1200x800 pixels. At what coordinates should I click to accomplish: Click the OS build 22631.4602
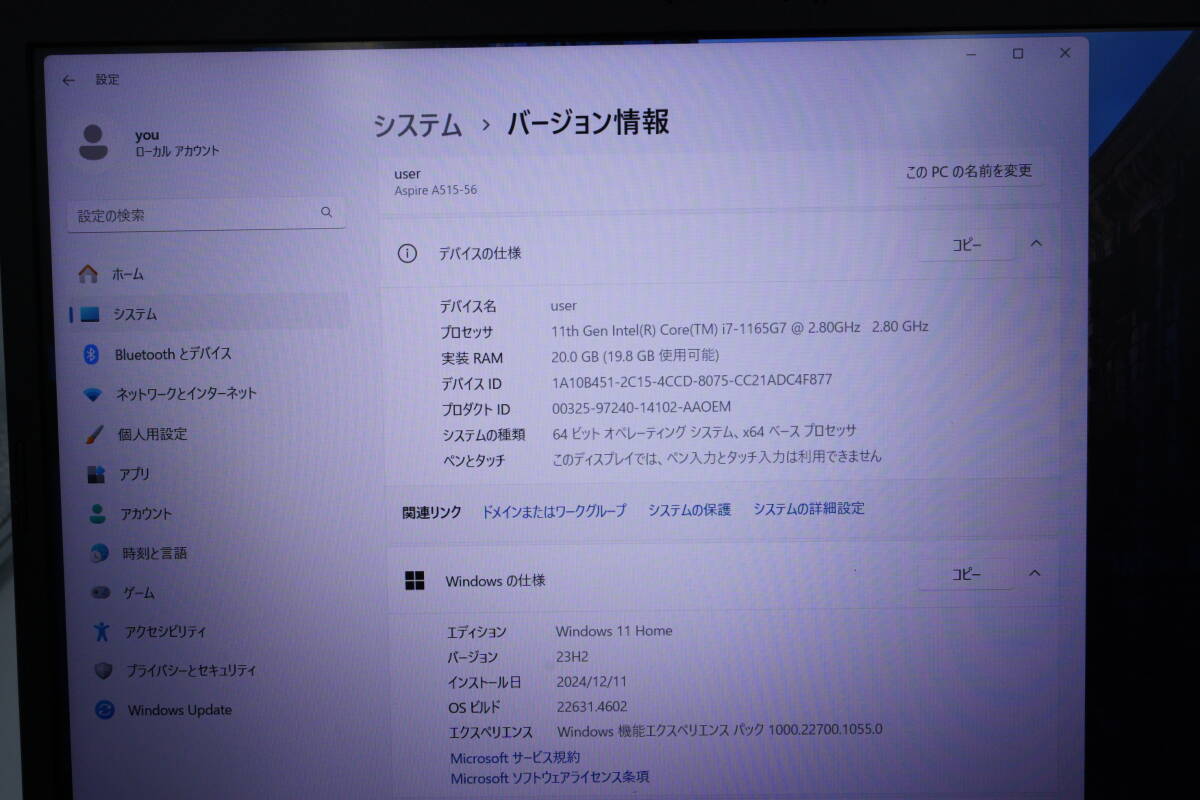[x=592, y=706]
